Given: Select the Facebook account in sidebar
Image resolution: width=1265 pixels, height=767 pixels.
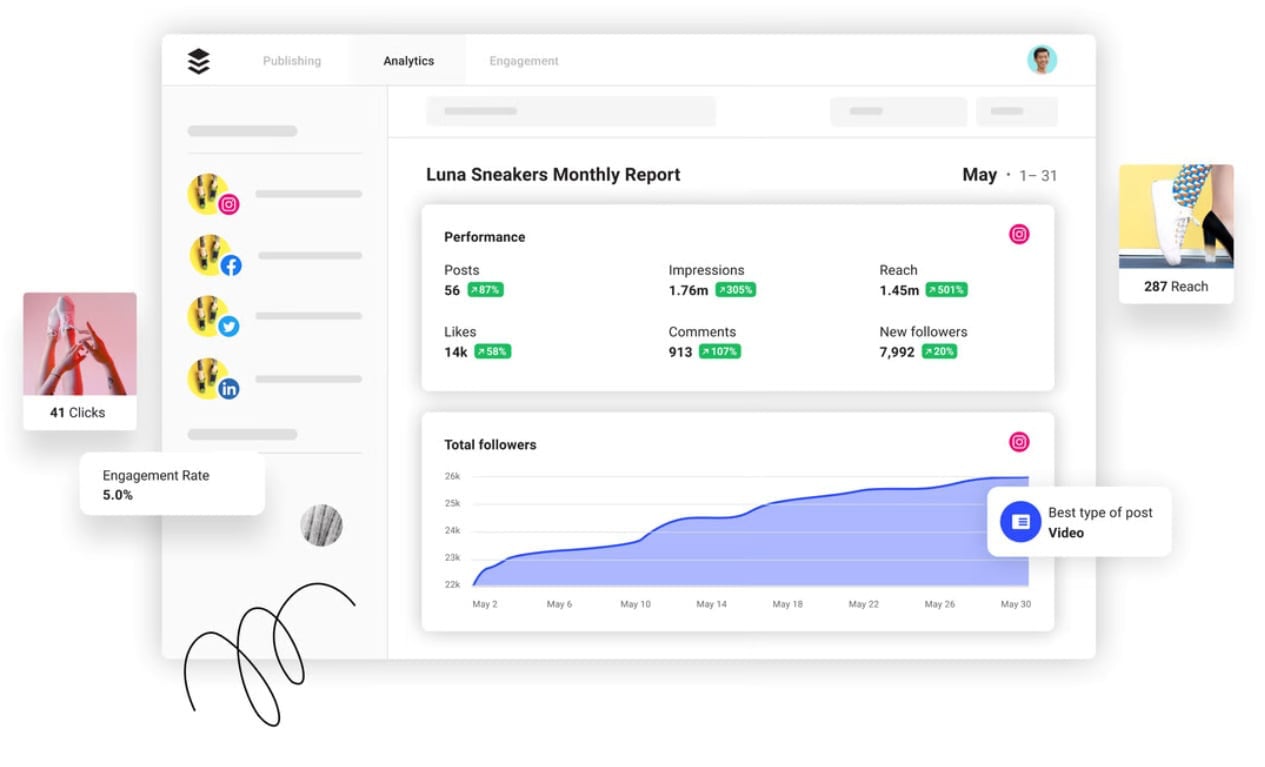Looking at the screenshot, I should pos(215,255).
